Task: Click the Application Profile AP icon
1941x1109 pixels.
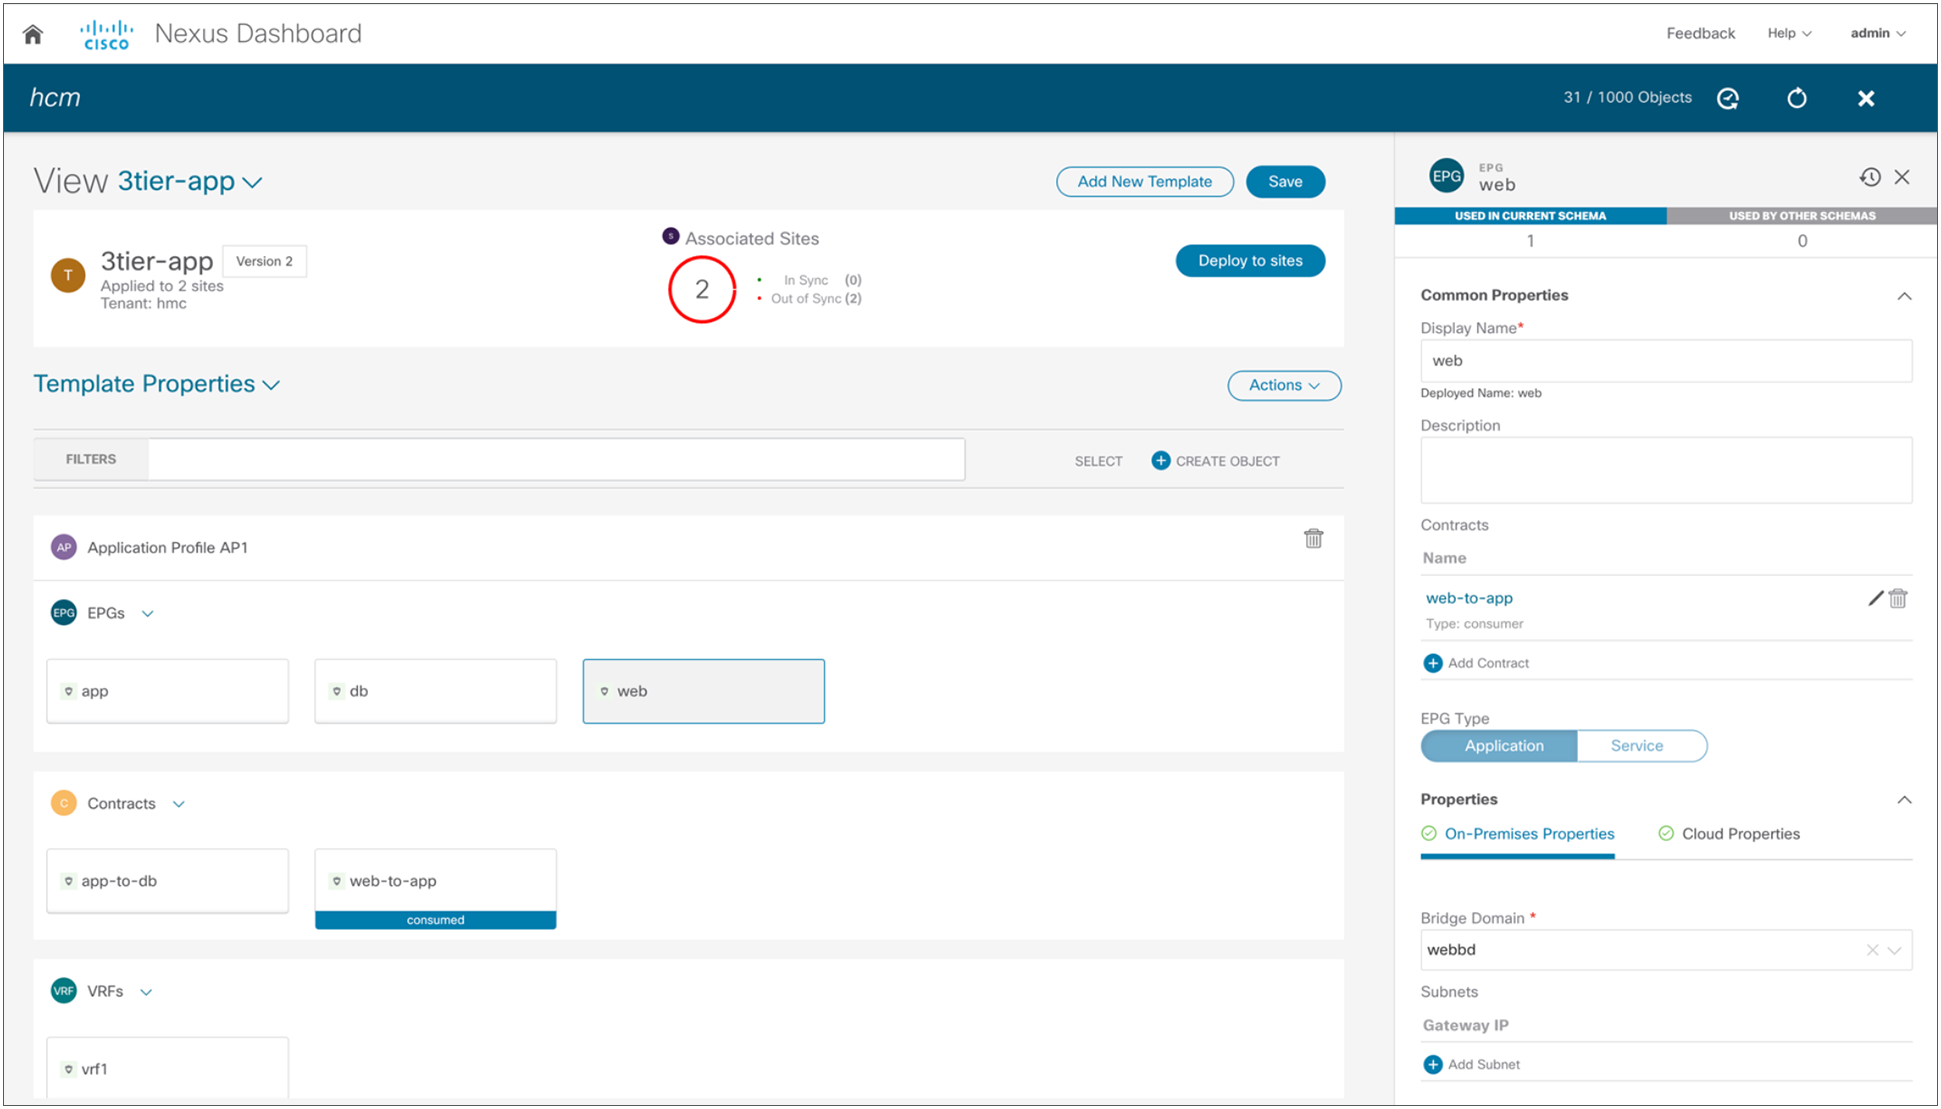Action: 64,547
